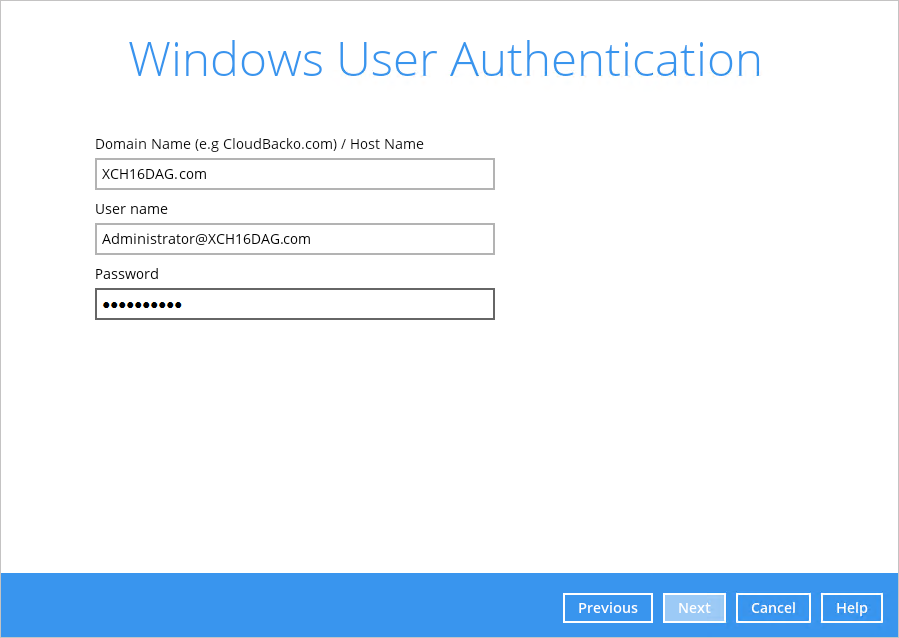Go back with the Previous button
Screen dimensions: 899x638
tap(608, 608)
